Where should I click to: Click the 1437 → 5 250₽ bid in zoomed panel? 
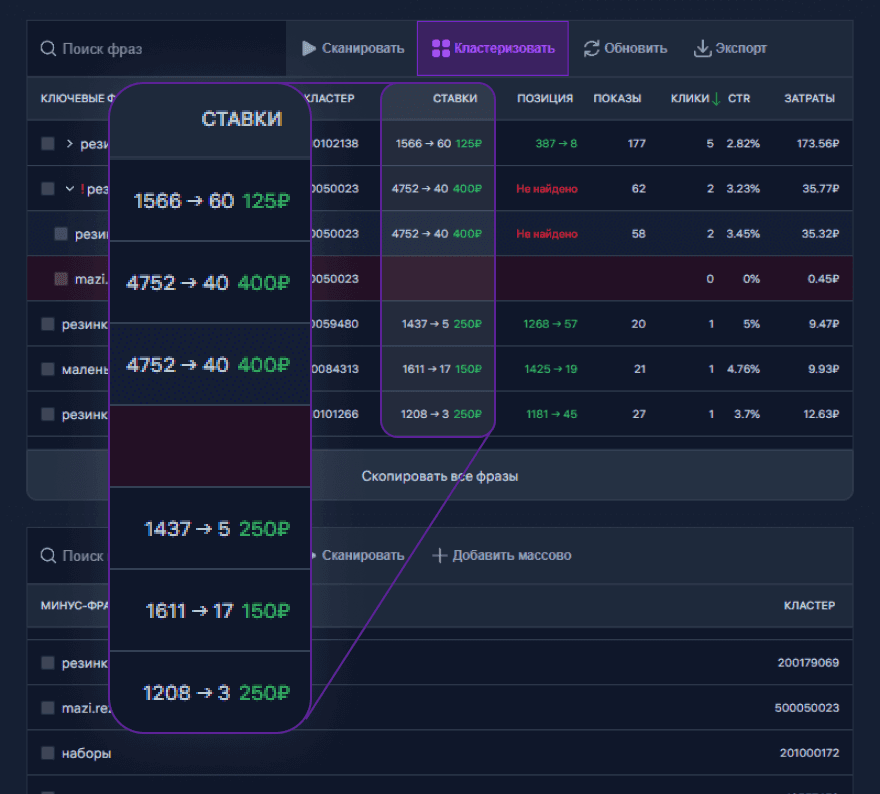coord(216,529)
